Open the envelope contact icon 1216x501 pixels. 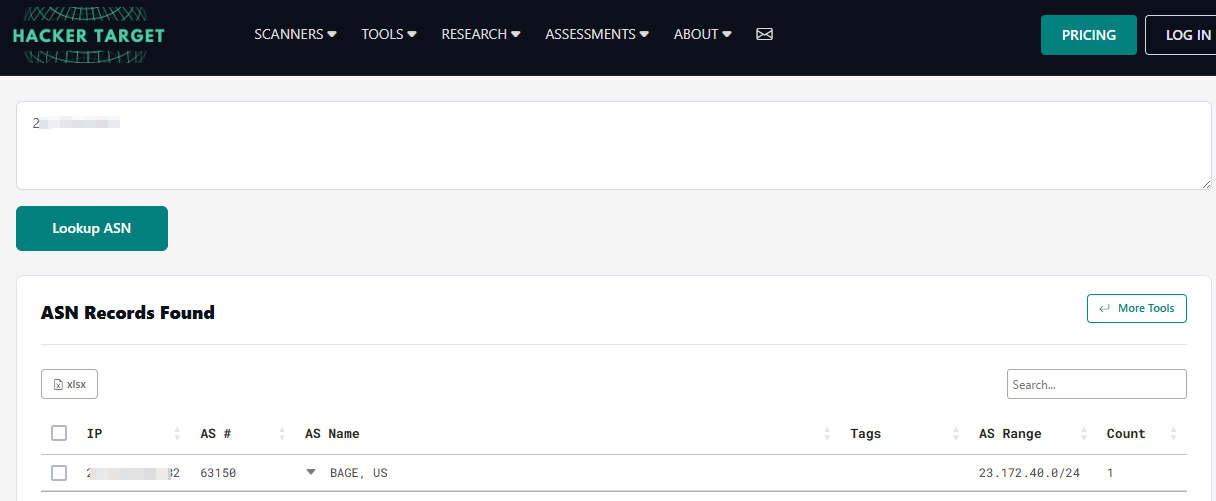click(764, 34)
